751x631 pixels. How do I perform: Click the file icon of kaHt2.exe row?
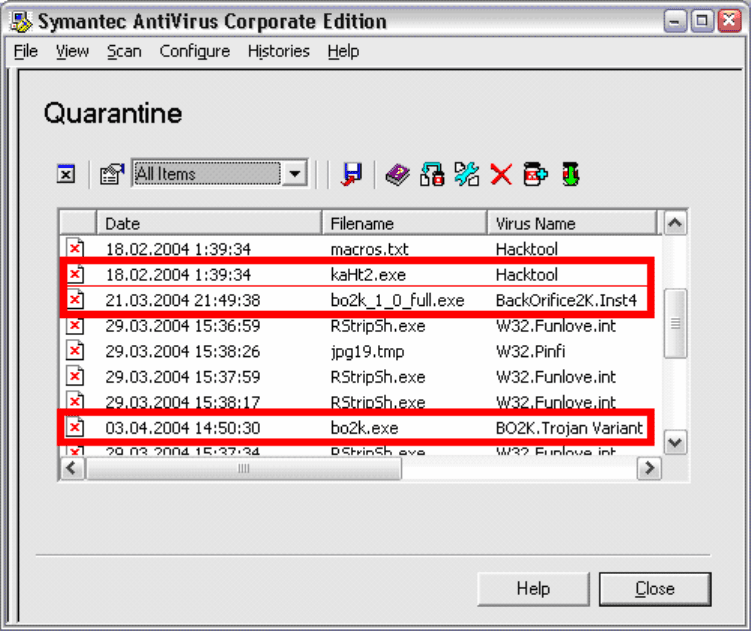(x=75, y=274)
